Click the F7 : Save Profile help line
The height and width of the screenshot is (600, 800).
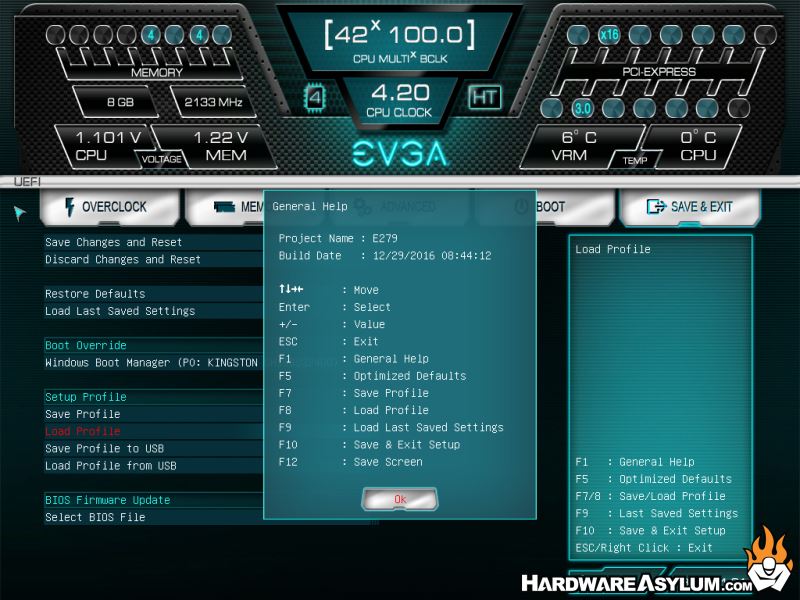coord(354,393)
